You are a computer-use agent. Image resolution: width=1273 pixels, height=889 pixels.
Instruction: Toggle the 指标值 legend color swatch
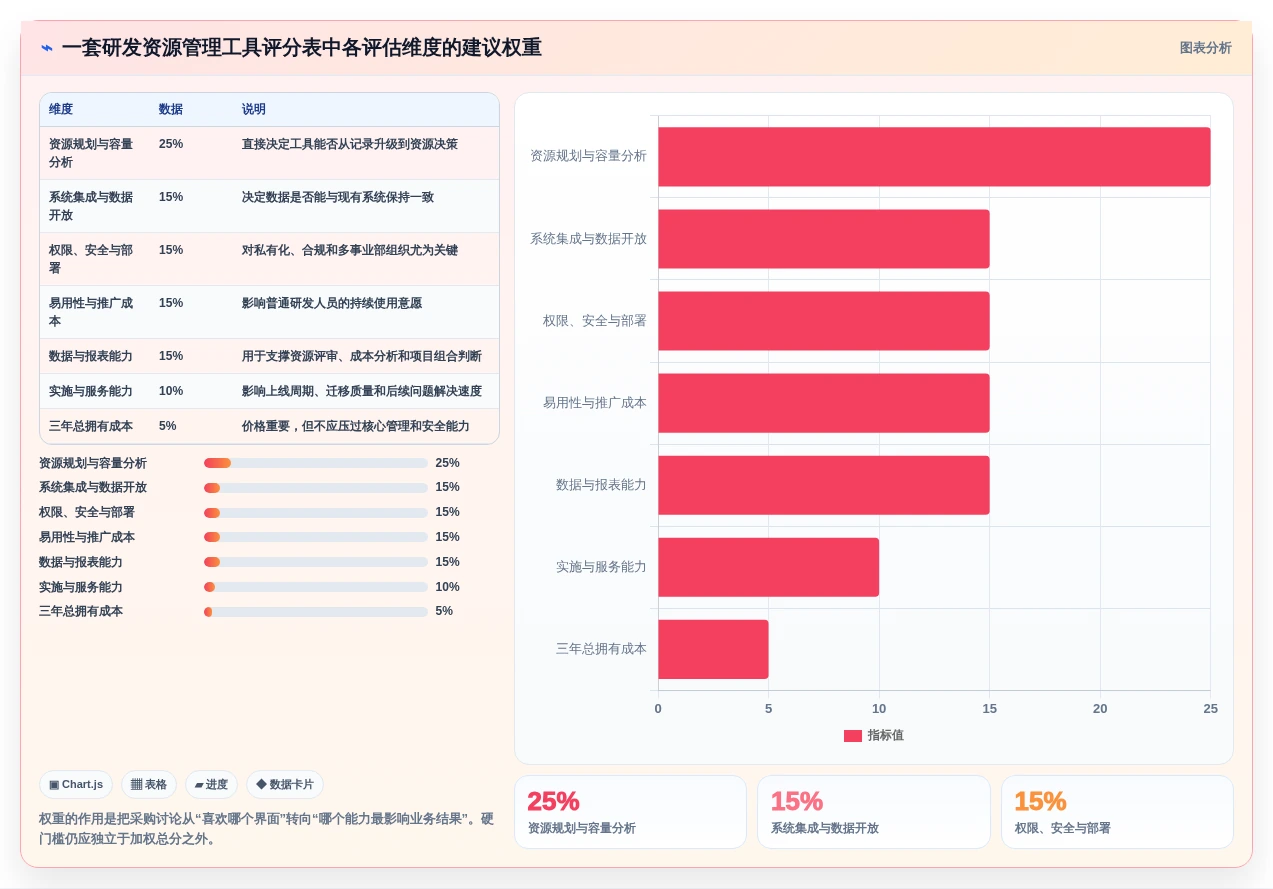tap(852, 736)
